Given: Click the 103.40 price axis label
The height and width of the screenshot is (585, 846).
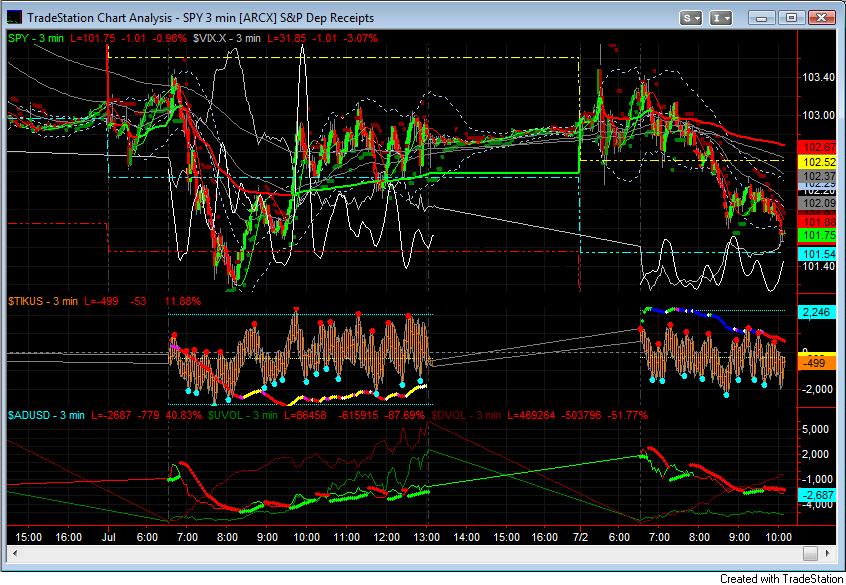Looking at the screenshot, I should 818,77.
